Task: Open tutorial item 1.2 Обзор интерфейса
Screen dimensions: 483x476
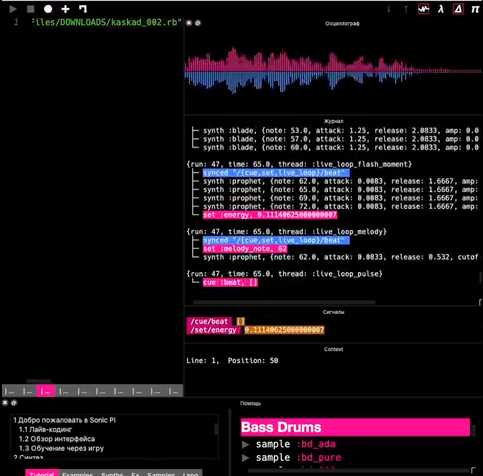Action: (x=57, y=439)
